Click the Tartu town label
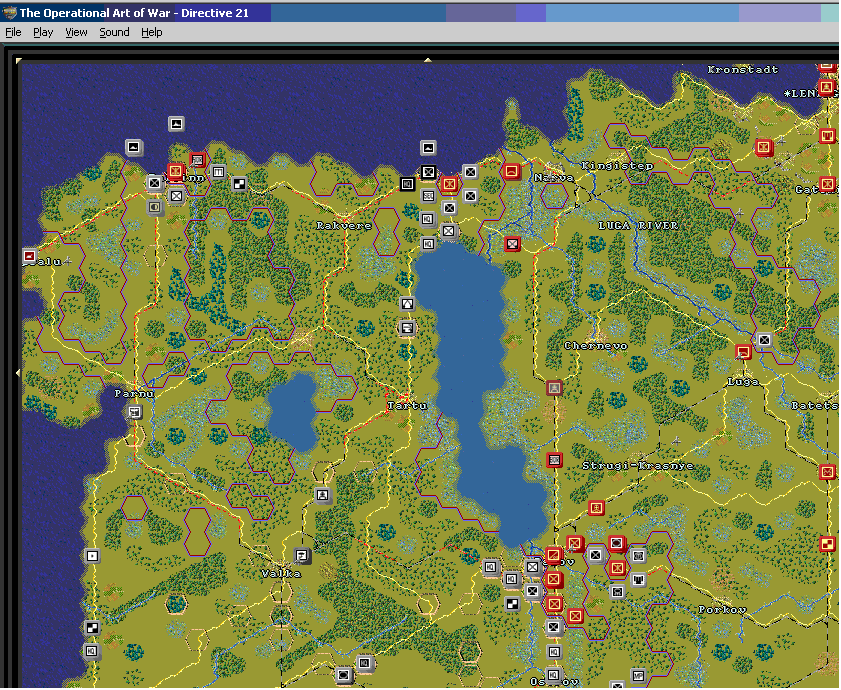 408,406
